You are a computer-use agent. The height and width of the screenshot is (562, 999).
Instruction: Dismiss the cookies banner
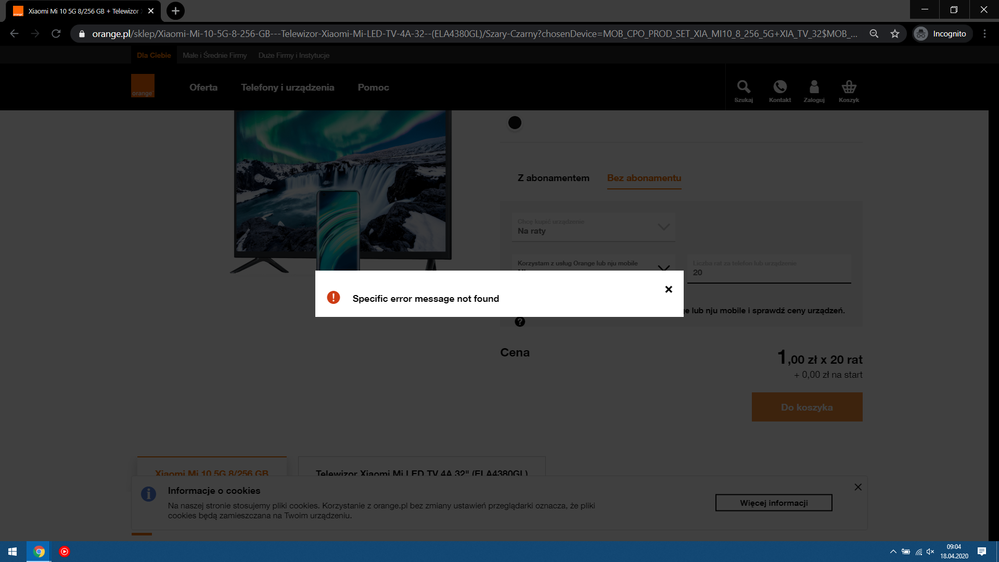858,487
